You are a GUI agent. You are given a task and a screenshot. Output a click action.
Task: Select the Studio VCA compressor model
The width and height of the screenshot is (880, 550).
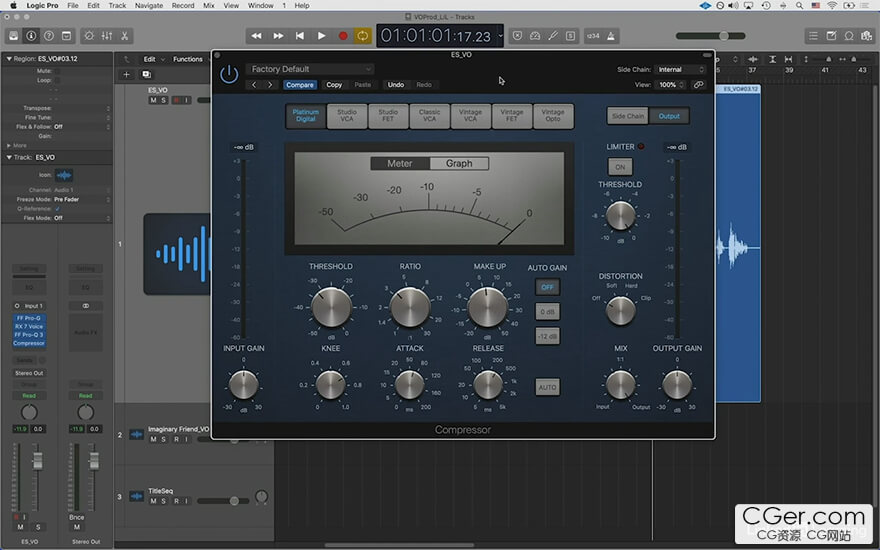coord(347,116)
